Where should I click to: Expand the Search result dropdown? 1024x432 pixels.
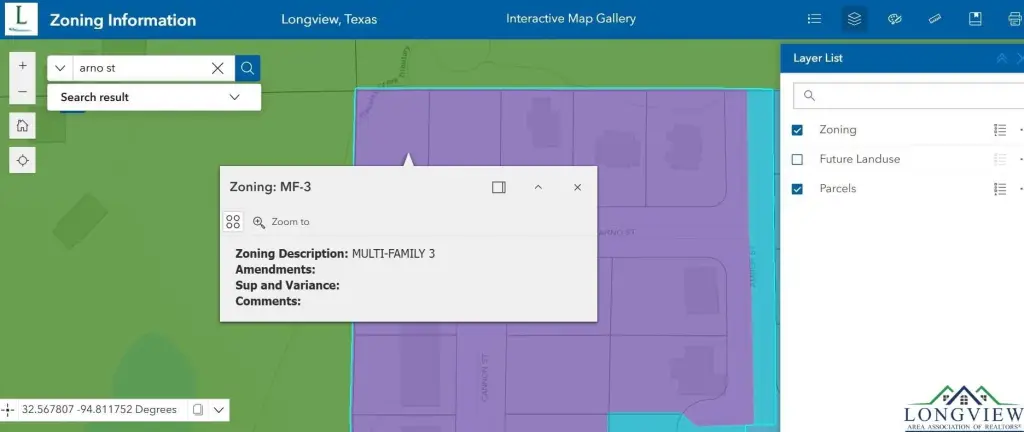(235, 97)
